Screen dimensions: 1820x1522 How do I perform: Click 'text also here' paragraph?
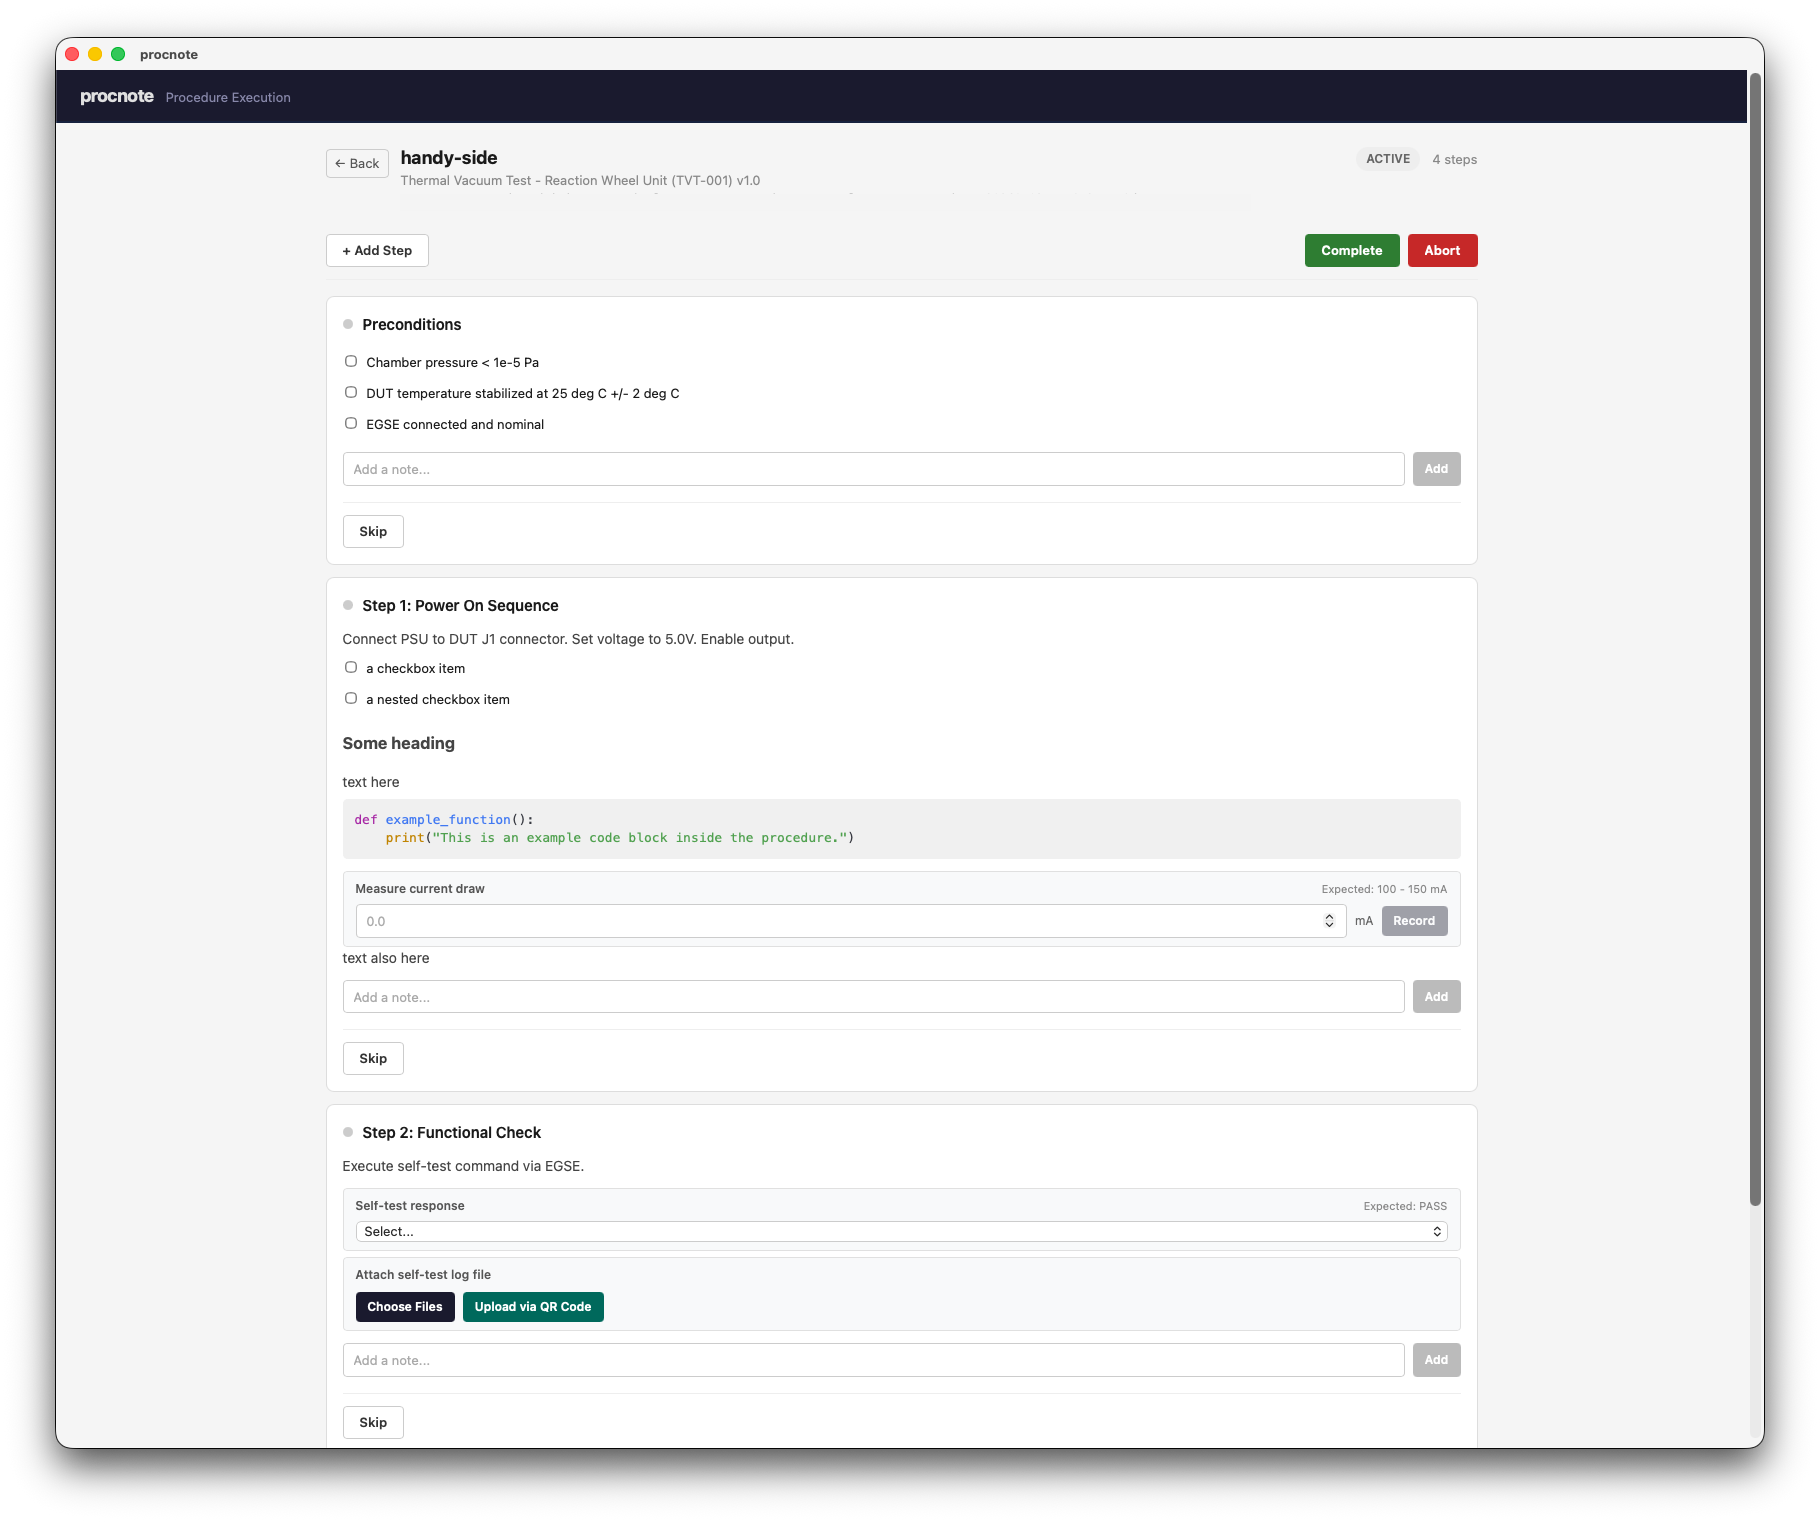click(386, 958)
